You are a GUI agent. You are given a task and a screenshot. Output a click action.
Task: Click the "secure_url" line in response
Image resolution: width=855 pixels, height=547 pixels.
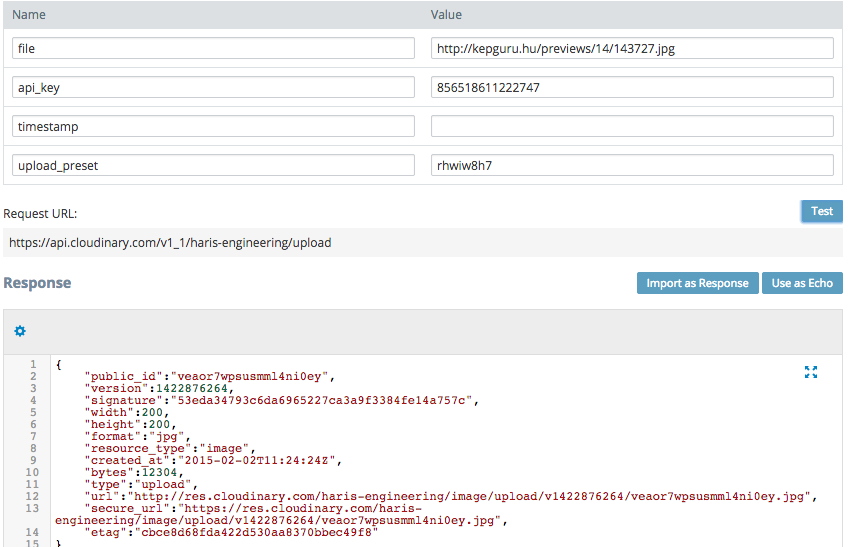point(281,514)
